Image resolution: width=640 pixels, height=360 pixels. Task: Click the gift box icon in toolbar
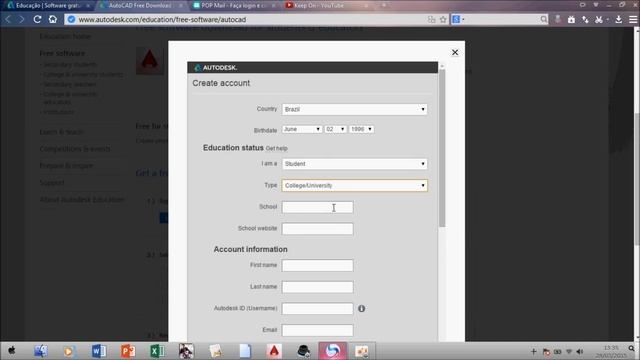571,19
